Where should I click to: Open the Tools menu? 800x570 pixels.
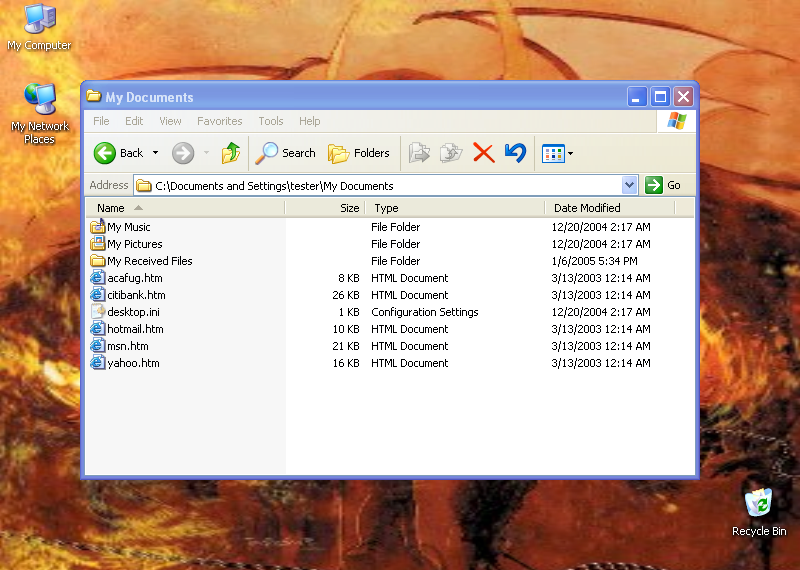point(271,121)
